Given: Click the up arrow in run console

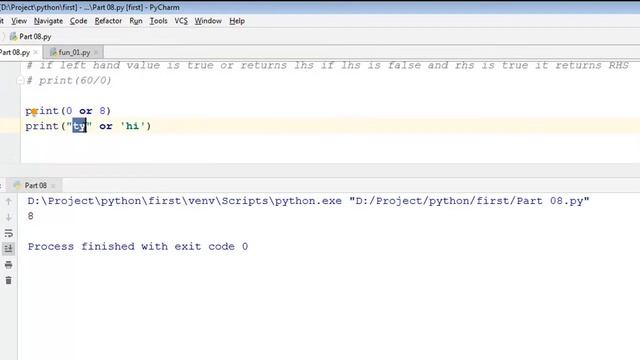Looking at the screenshot, I should [9, 201].
